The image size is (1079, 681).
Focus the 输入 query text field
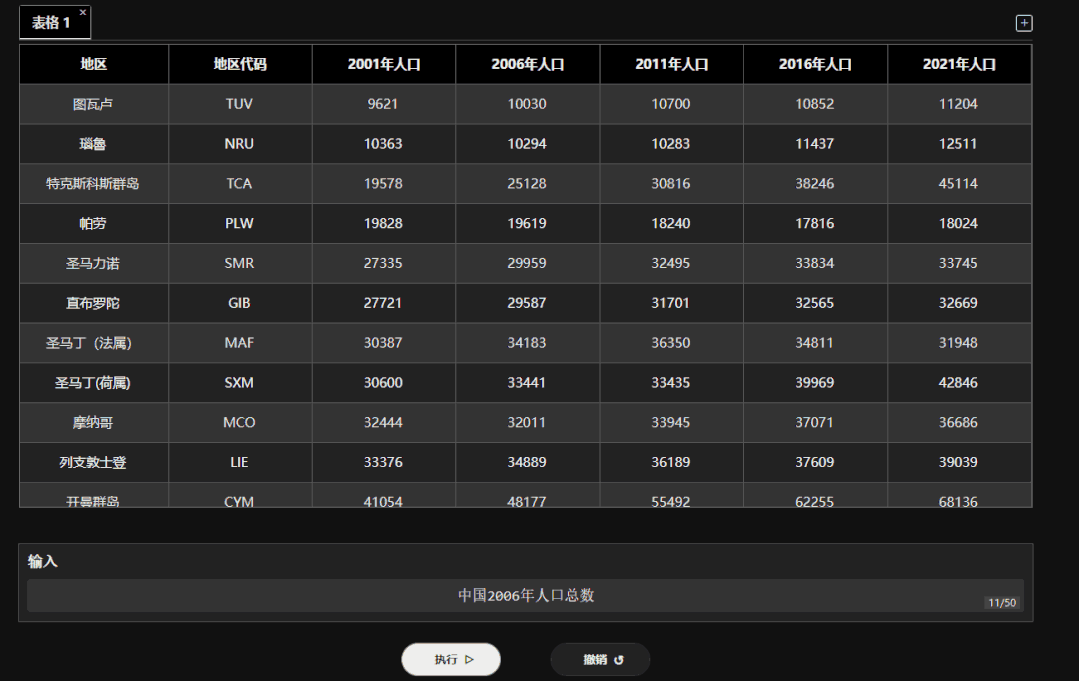[x=525, y=596]
